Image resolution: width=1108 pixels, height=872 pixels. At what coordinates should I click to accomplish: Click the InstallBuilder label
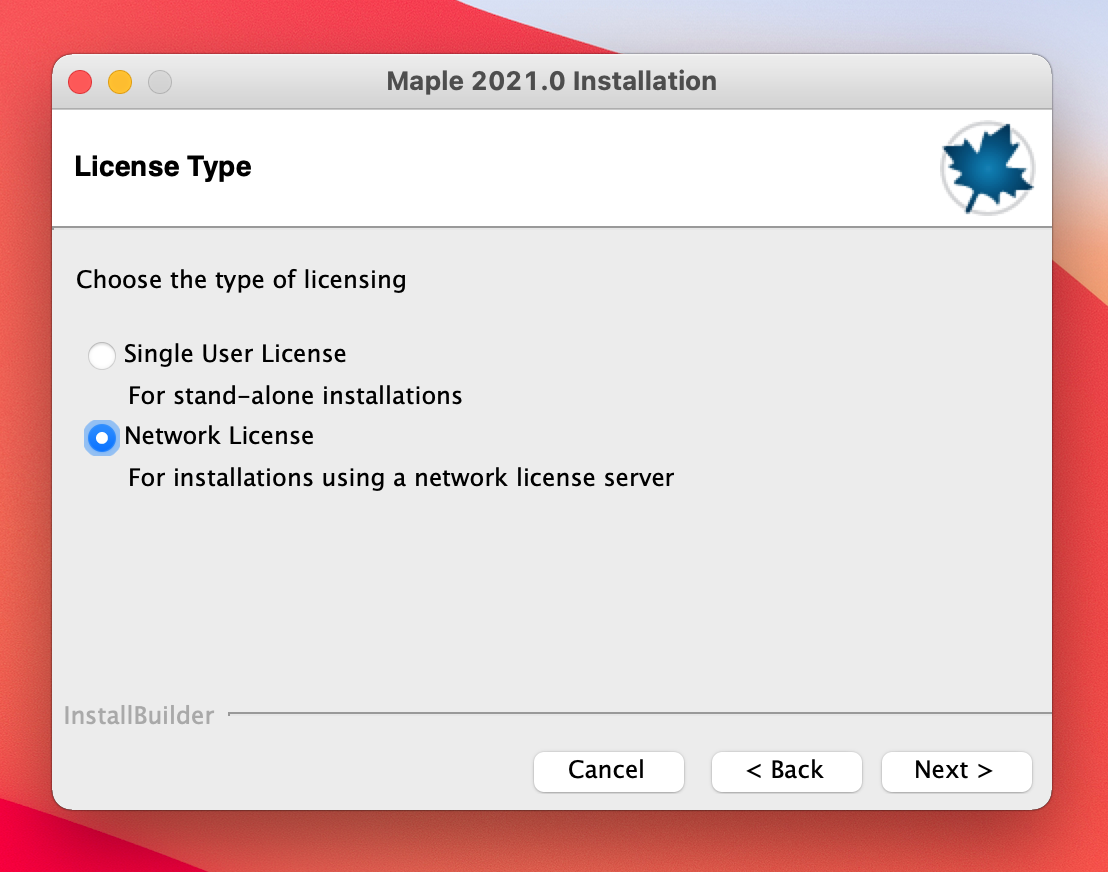(x=139, y=716)
